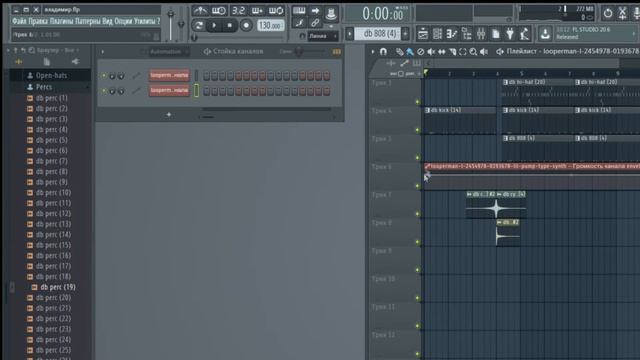
Task: Click the Record transport button
Action: tap(246, 25)
